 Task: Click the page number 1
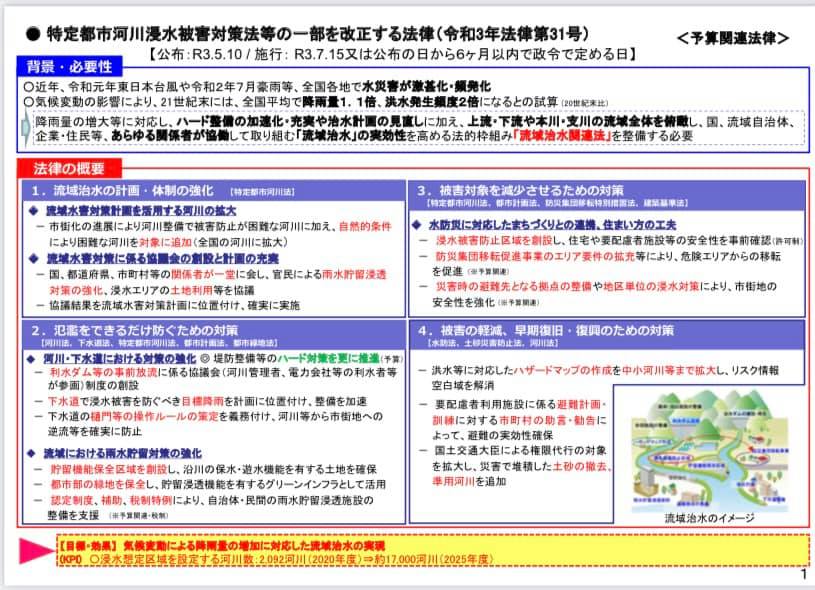point(804,574)
